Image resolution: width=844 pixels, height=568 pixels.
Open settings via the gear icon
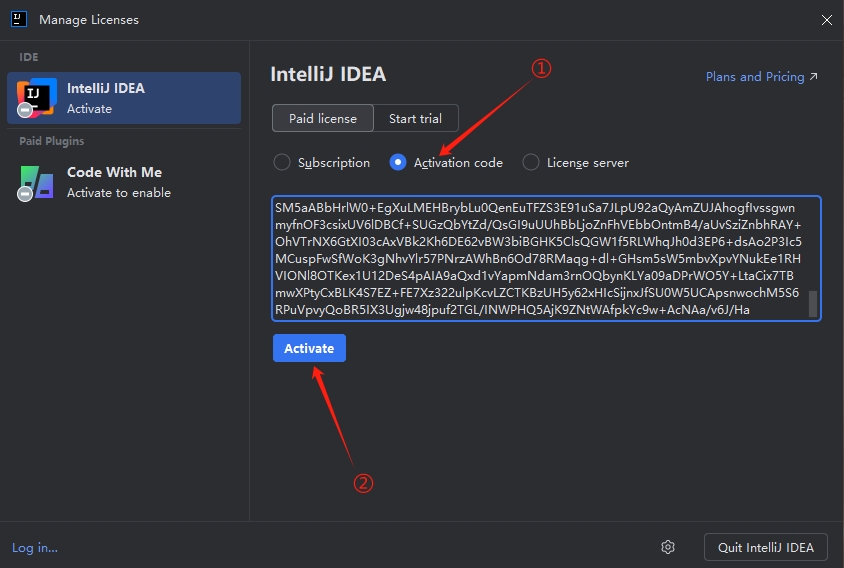668,547
